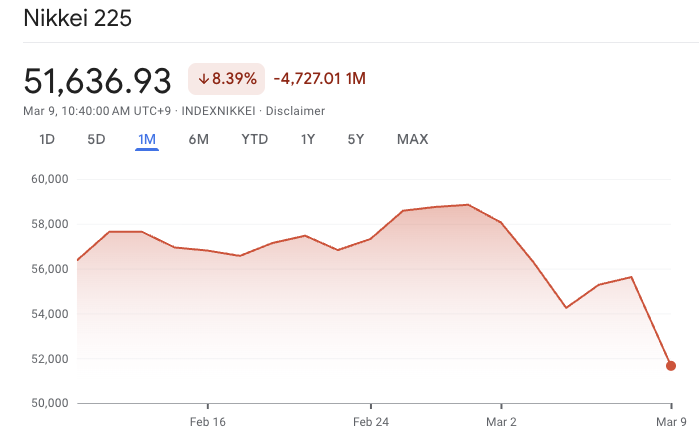Click the red endpoint dot on chart
This screenshot has height=446, width=699.
coord(671,366)
